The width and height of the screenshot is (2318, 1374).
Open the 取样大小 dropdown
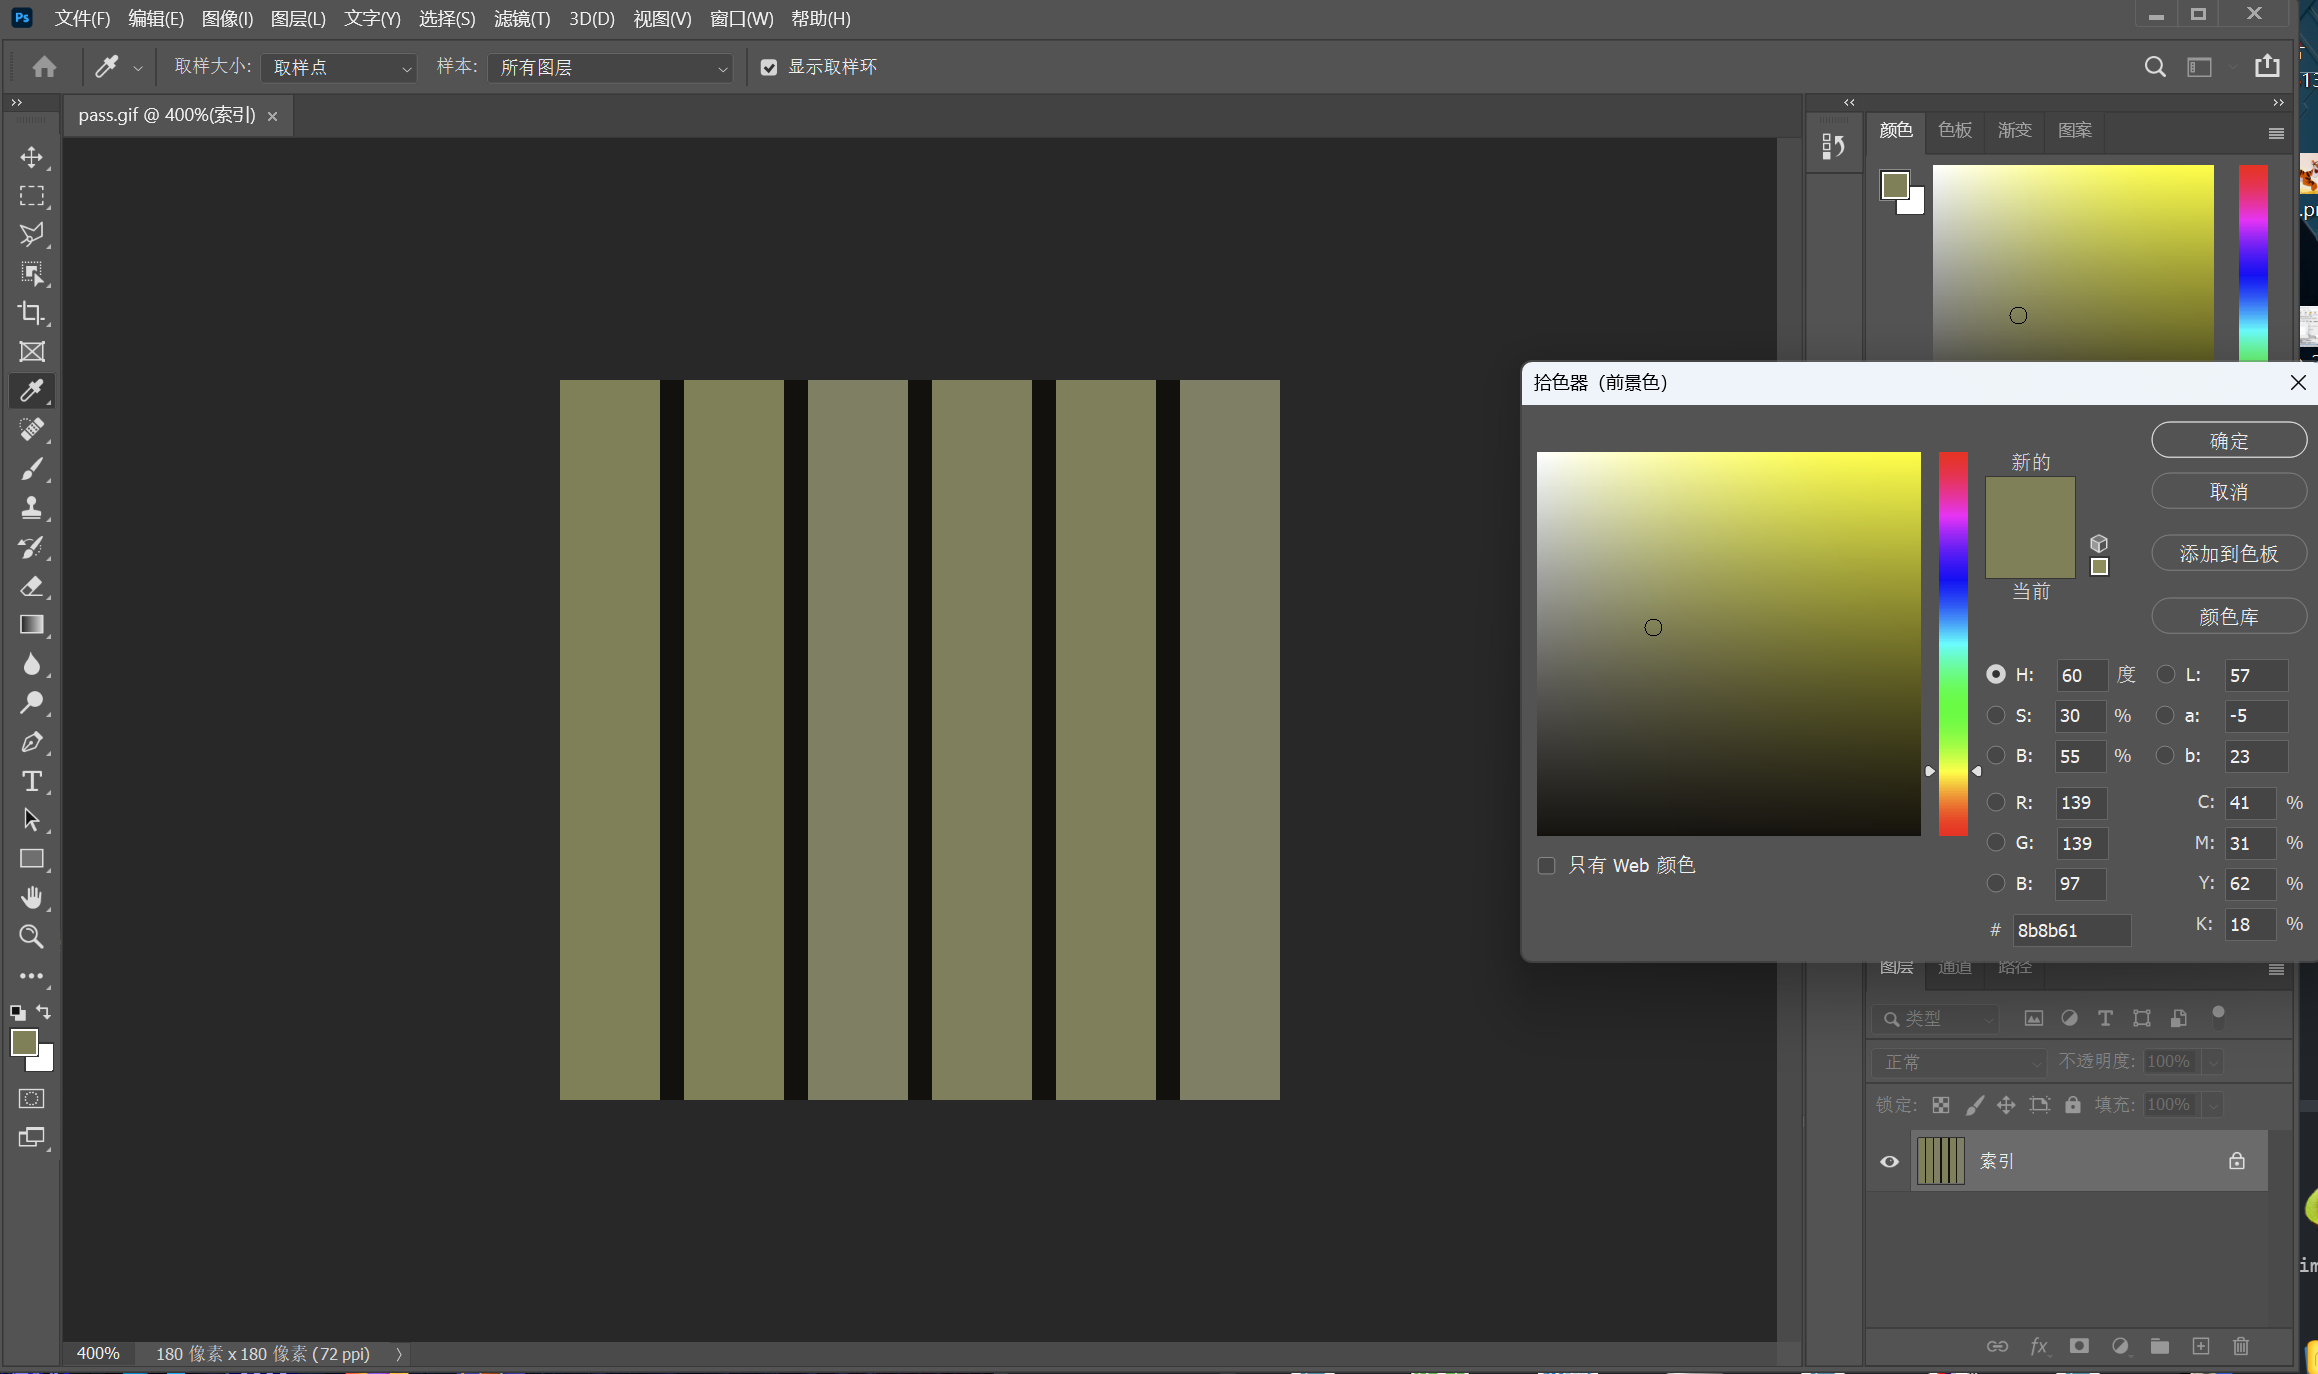pyautogui.click(x=339, y=67)
